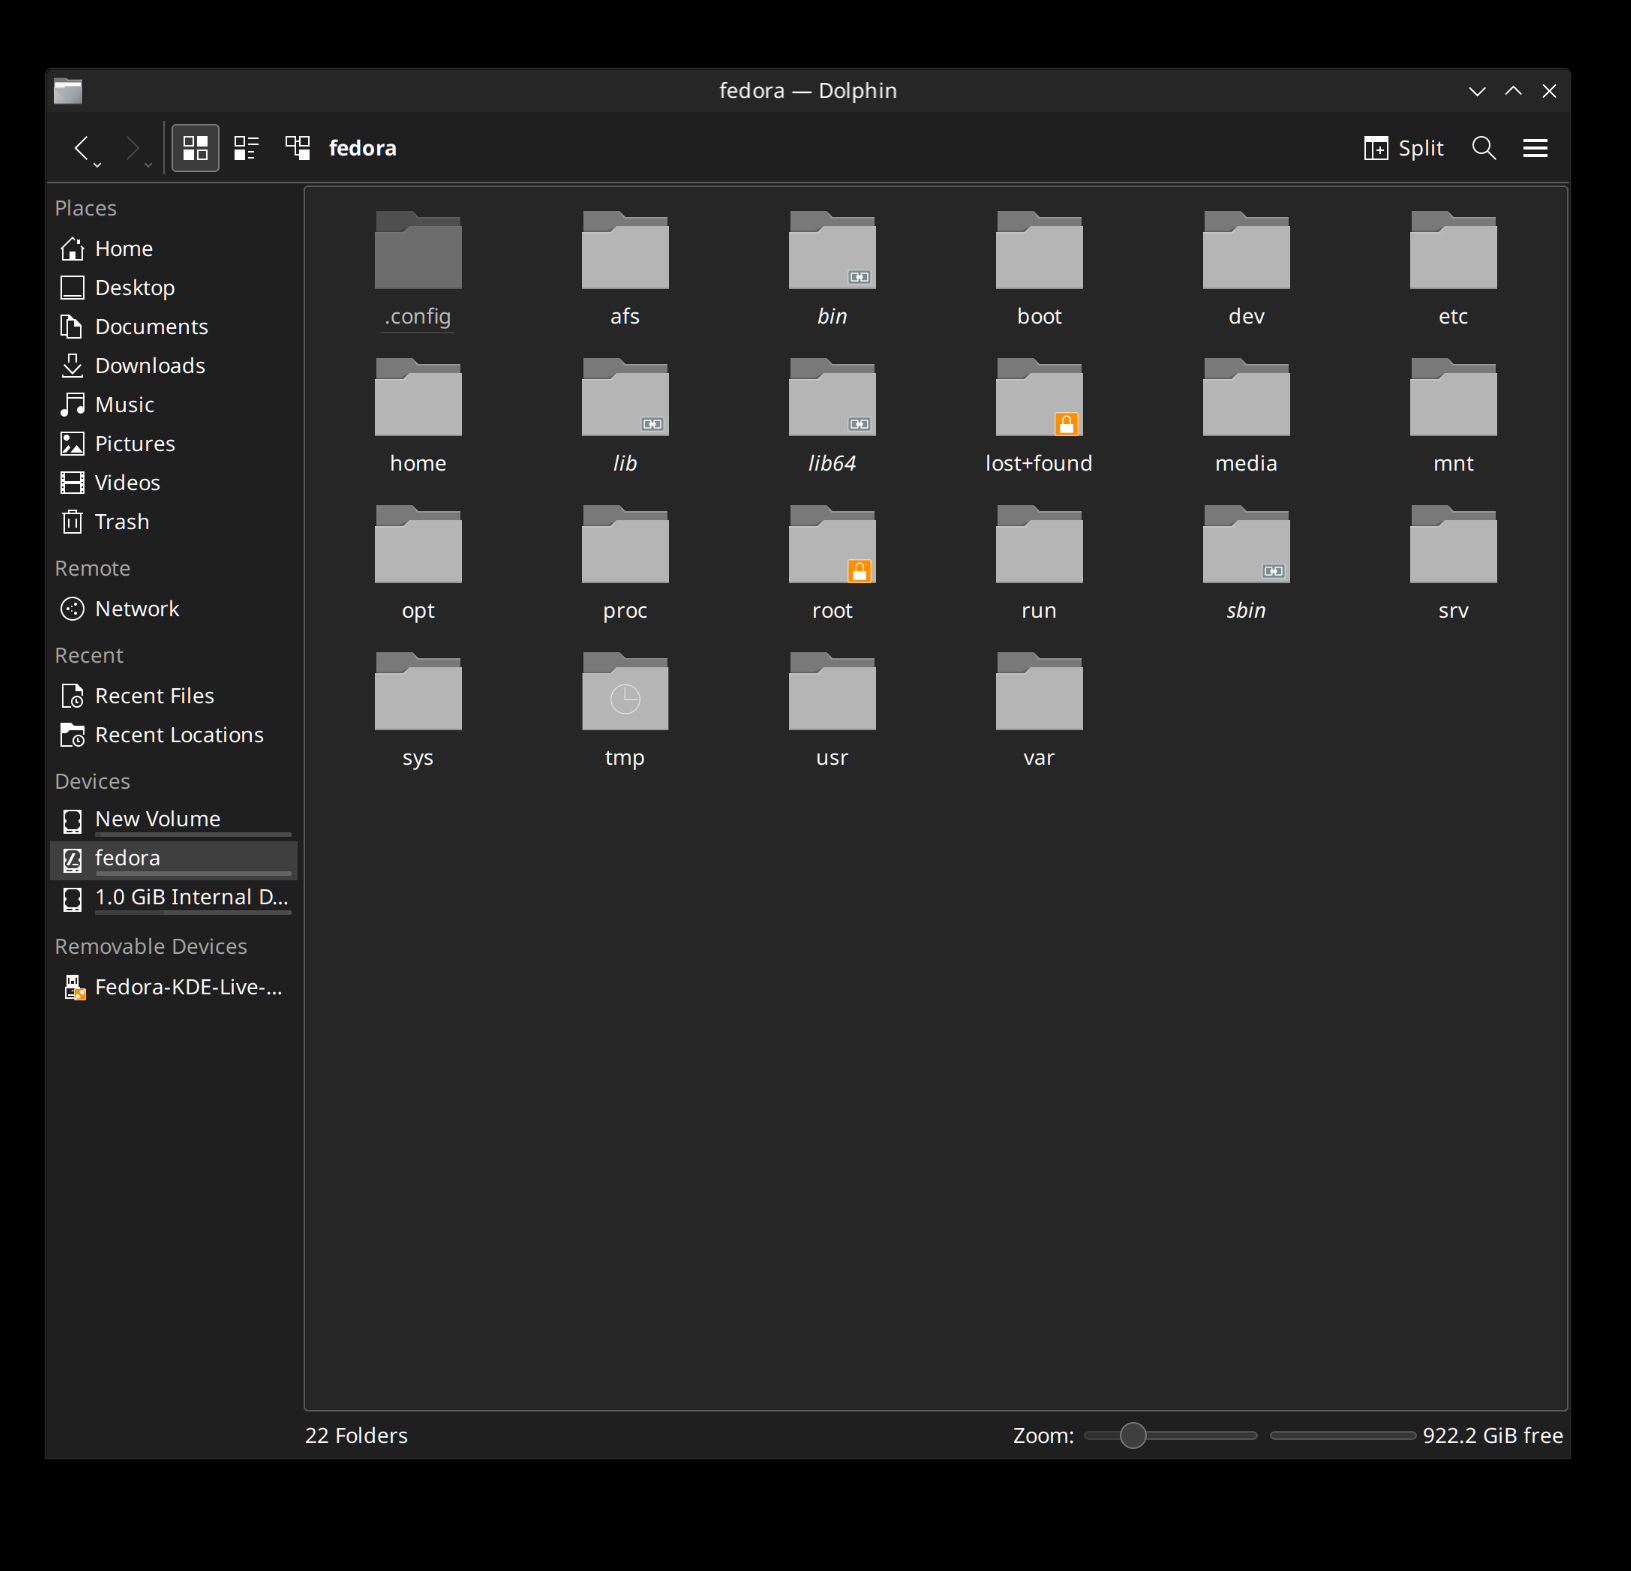The image size is (1631, 1571).
Task: Open Recent Locations
Action: pos(173,734)
